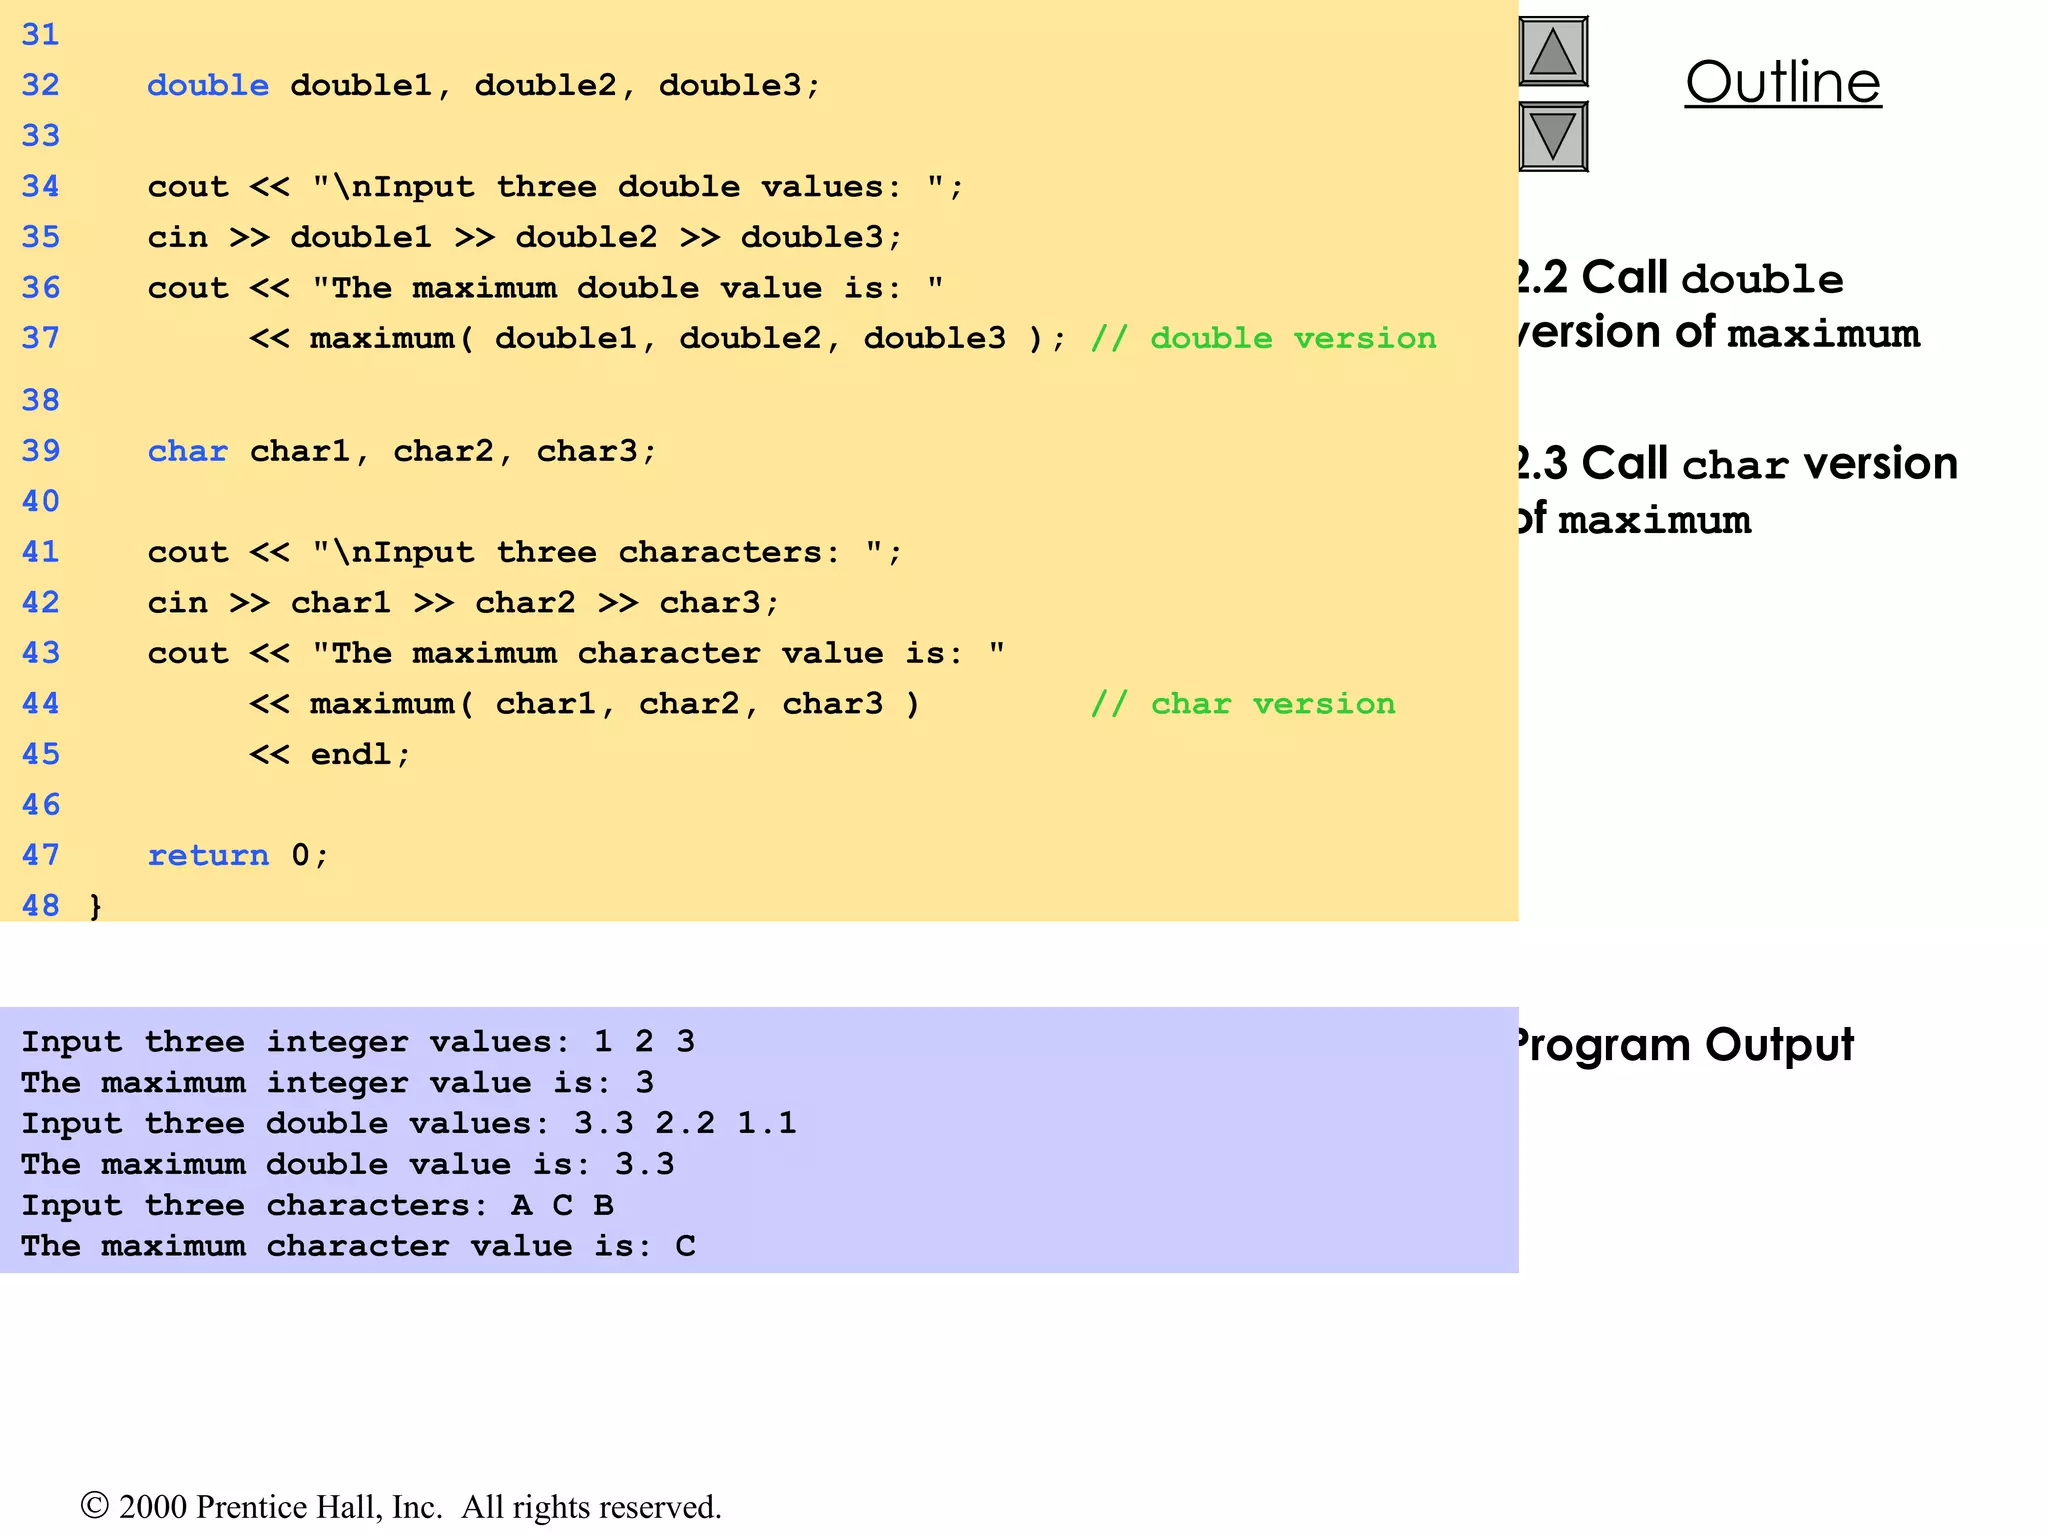Click the 'Input three double values' cout line 34
This screenshot has height=1536, width=2048.
555,187
